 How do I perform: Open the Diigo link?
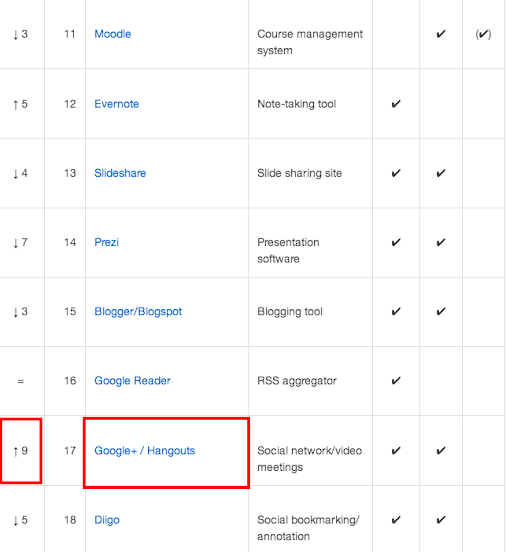pos(107,520)
